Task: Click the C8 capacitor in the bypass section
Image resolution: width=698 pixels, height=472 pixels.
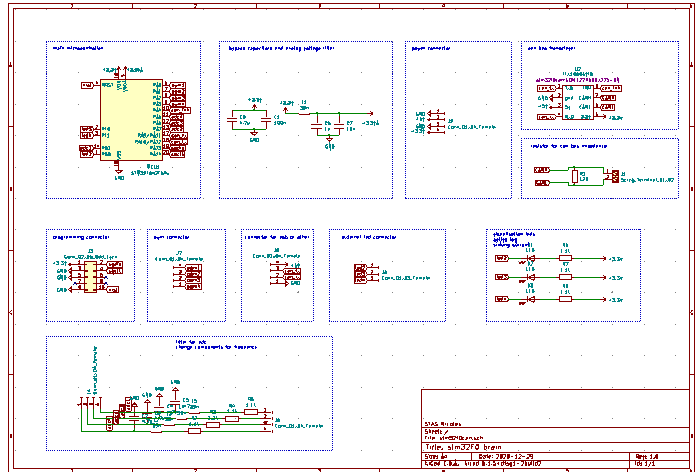Action: (232, 120)
